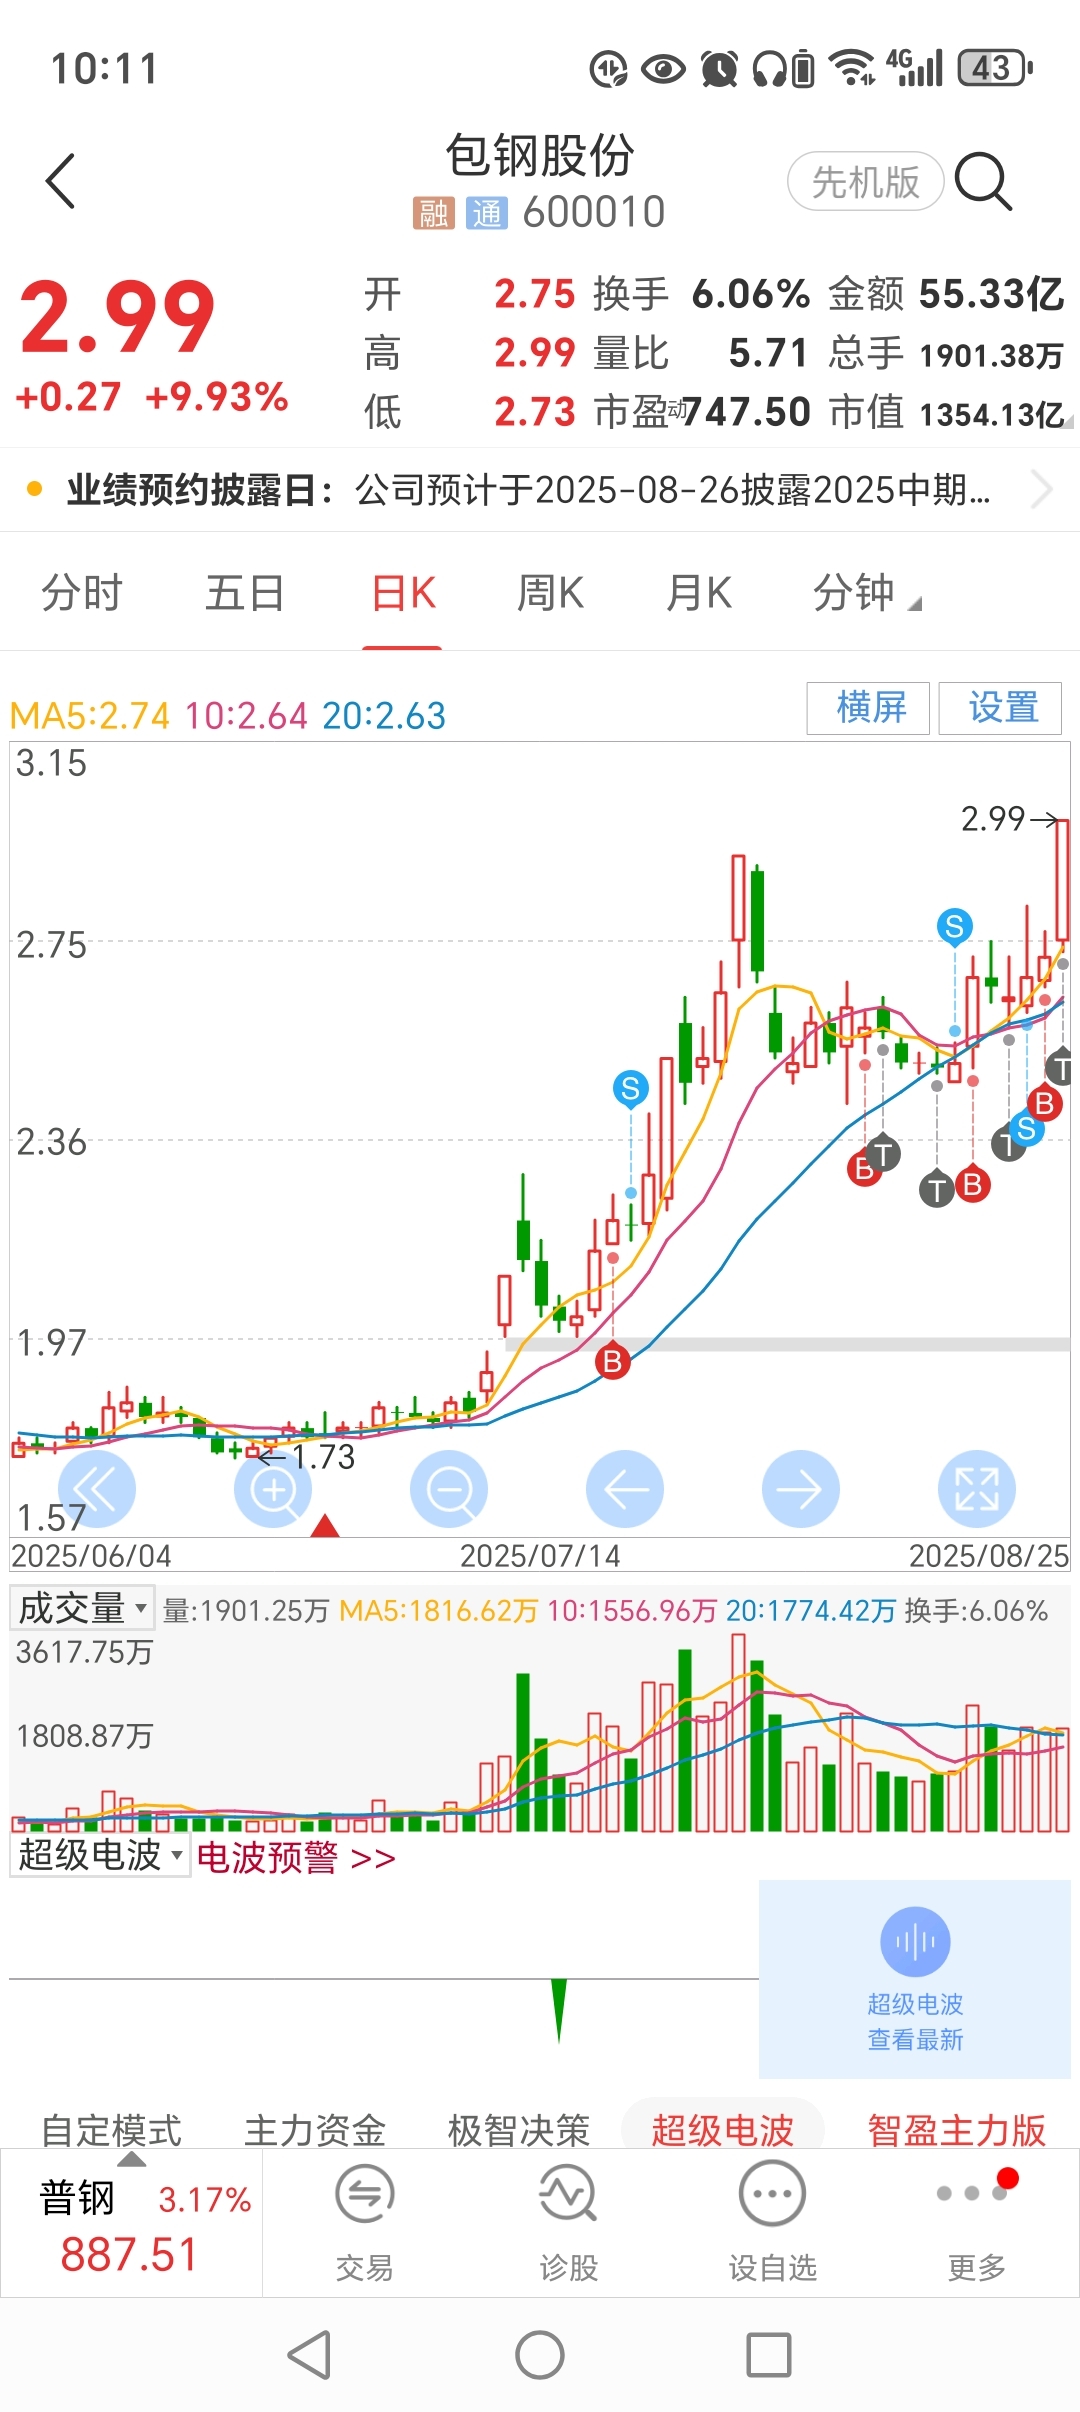
Task: Tap the MA5:2.74 moving average label
Action: pyautogui.click(x=89, y=716)
